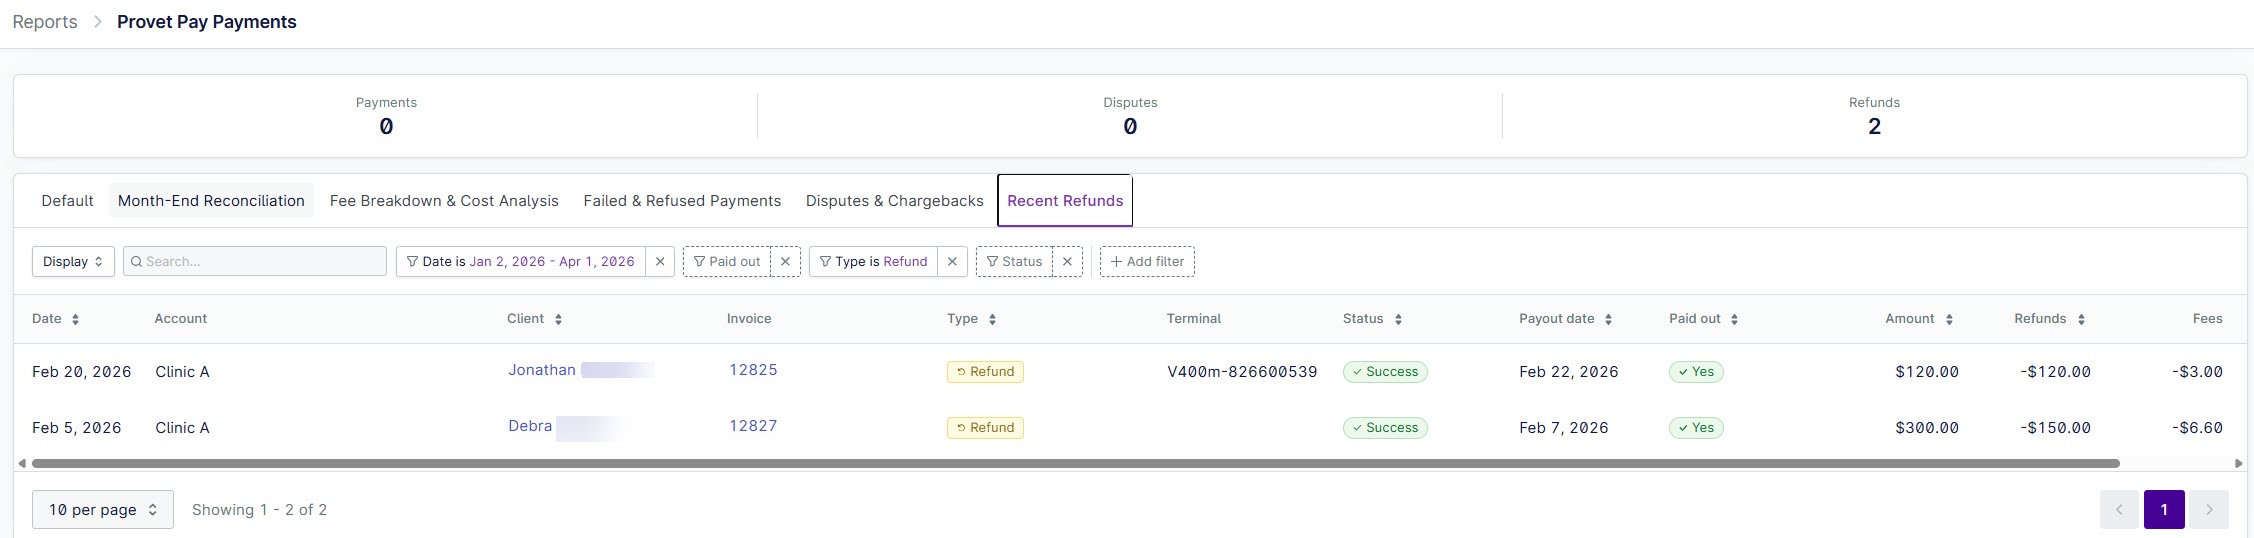Click date cell Feb 5, 2026
The height and width of the screenshot is (538, 2254).
pos(76,428)
